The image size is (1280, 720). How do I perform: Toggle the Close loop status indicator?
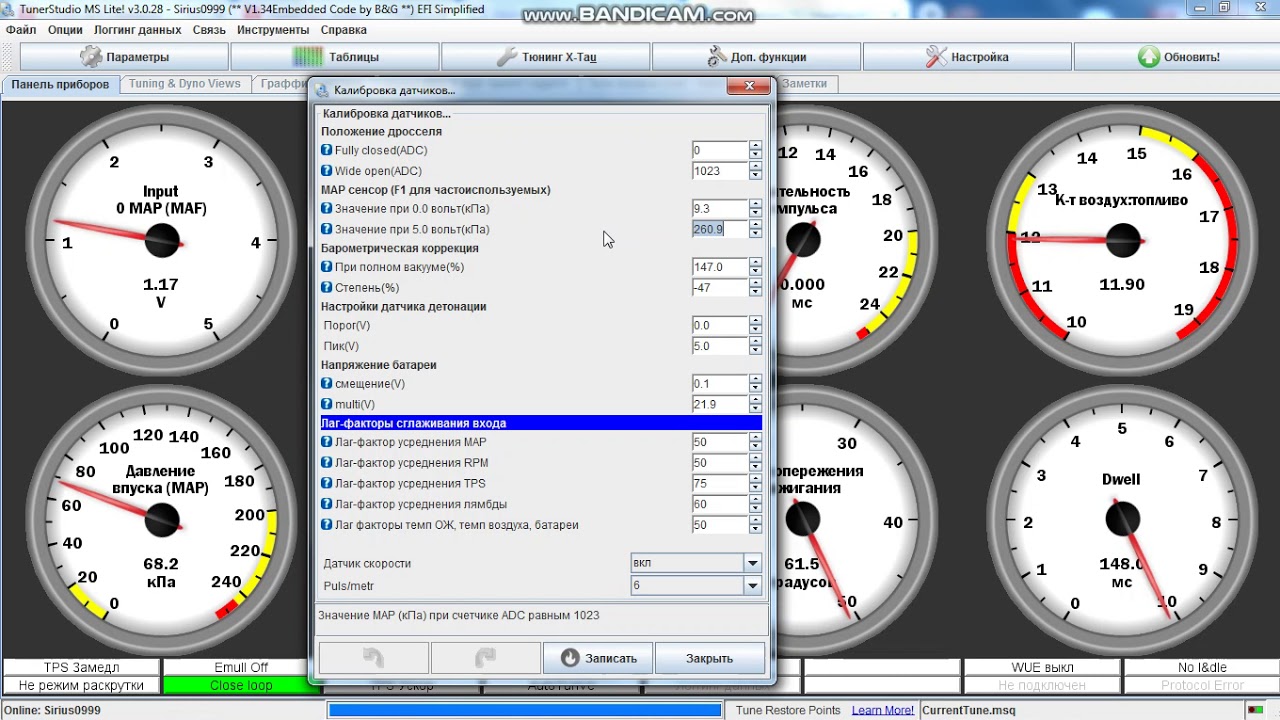tap(241, 686)
